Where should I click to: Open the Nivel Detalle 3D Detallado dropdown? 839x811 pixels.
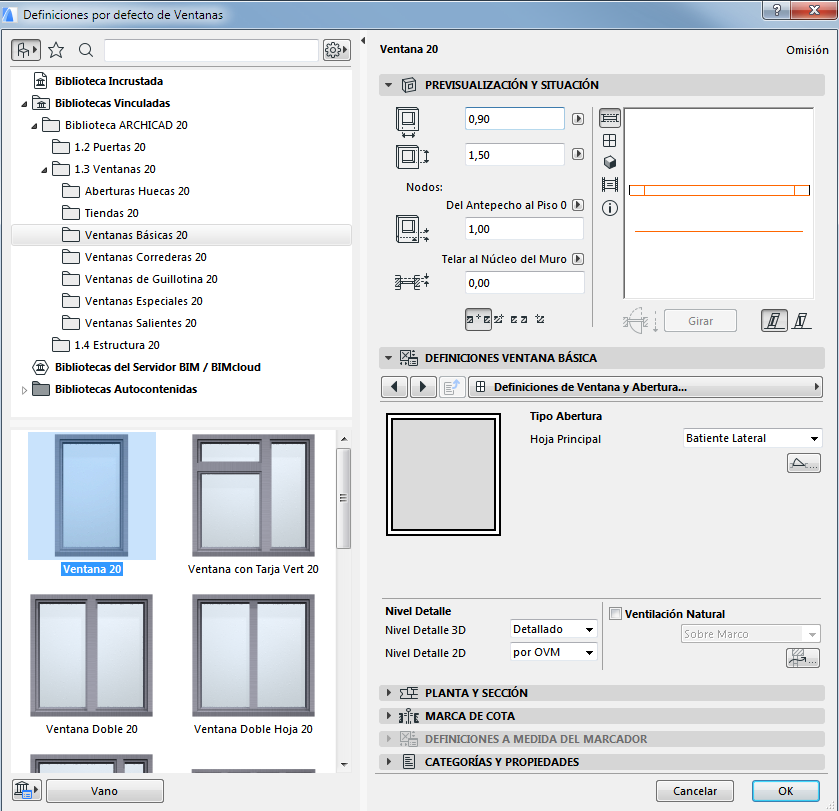coord(552,629)
